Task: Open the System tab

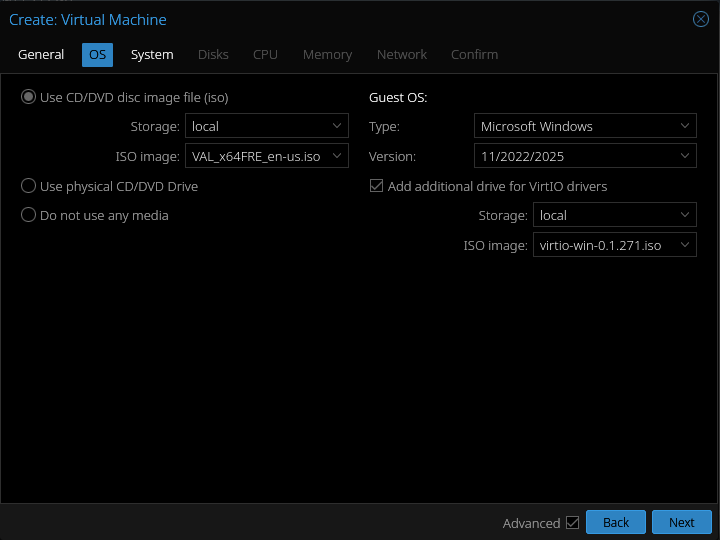Action: click(x=152, y=55)
